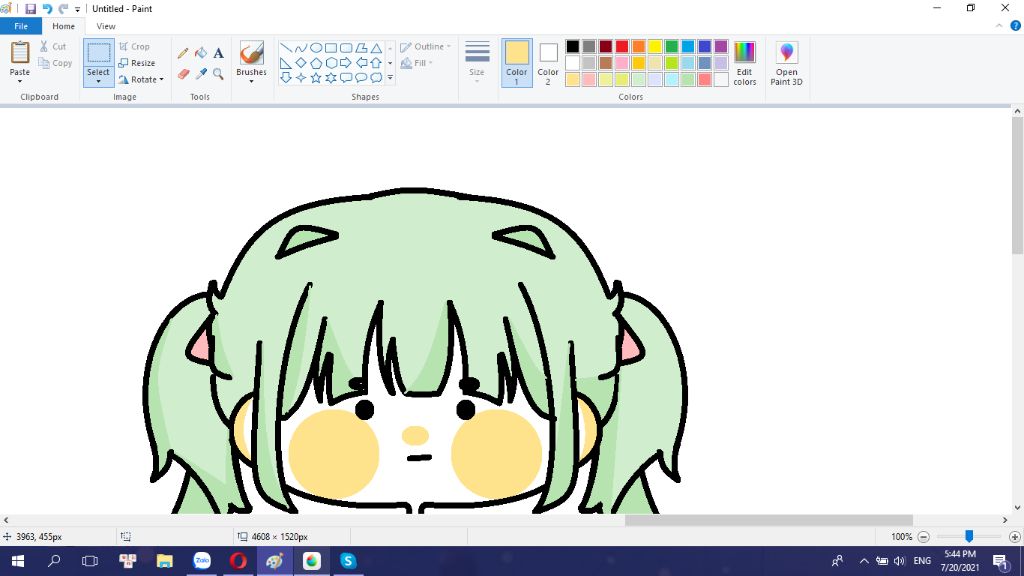Pick the green color swatch
1024x576 pixels.
point(671,46)
